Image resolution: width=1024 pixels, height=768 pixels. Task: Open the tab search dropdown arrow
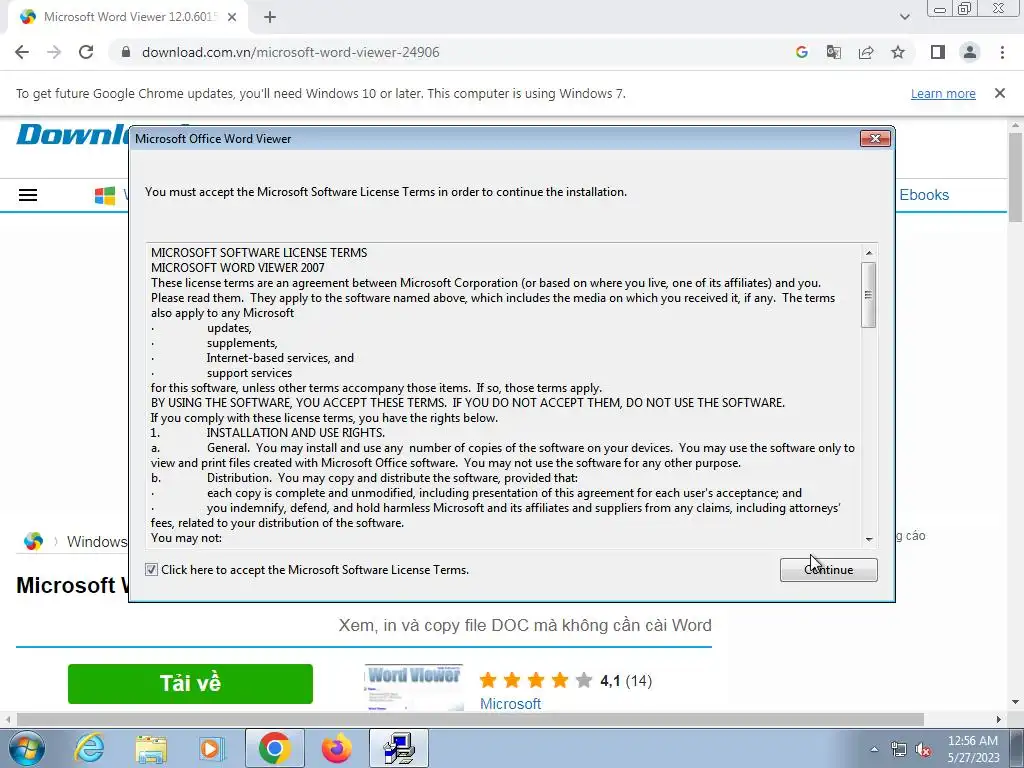pos(904,18)
